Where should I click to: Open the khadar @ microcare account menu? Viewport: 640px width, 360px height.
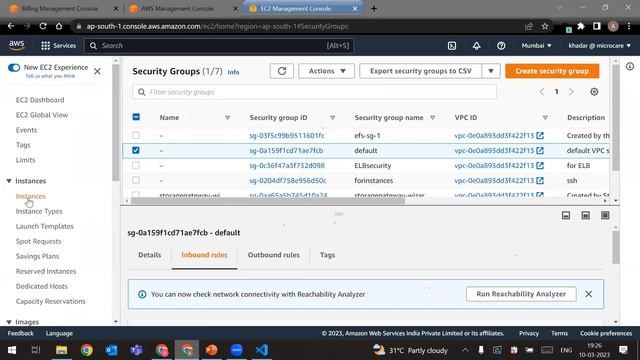point(600,46)
